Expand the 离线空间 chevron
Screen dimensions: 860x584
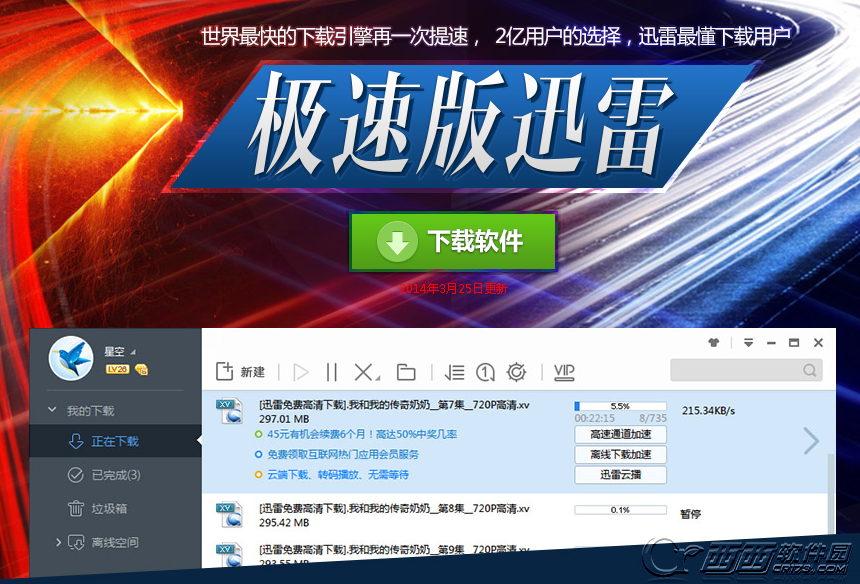click(x=58, y=542)
